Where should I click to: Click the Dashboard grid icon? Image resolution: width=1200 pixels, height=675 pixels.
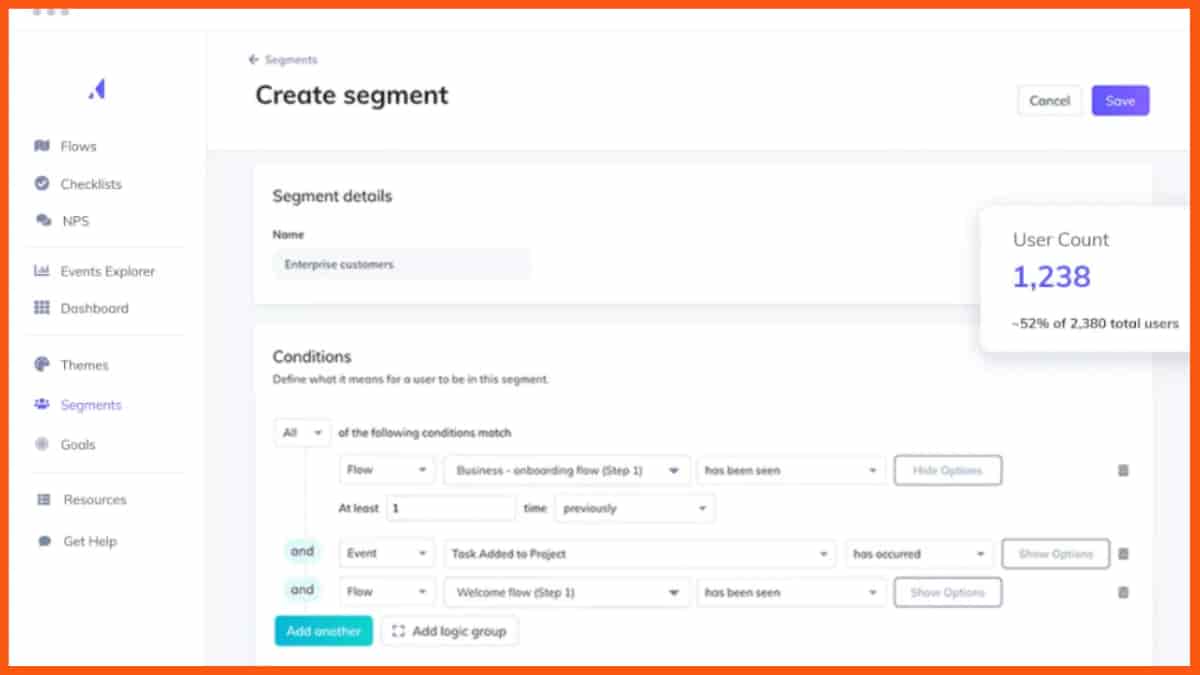(42, 308)
